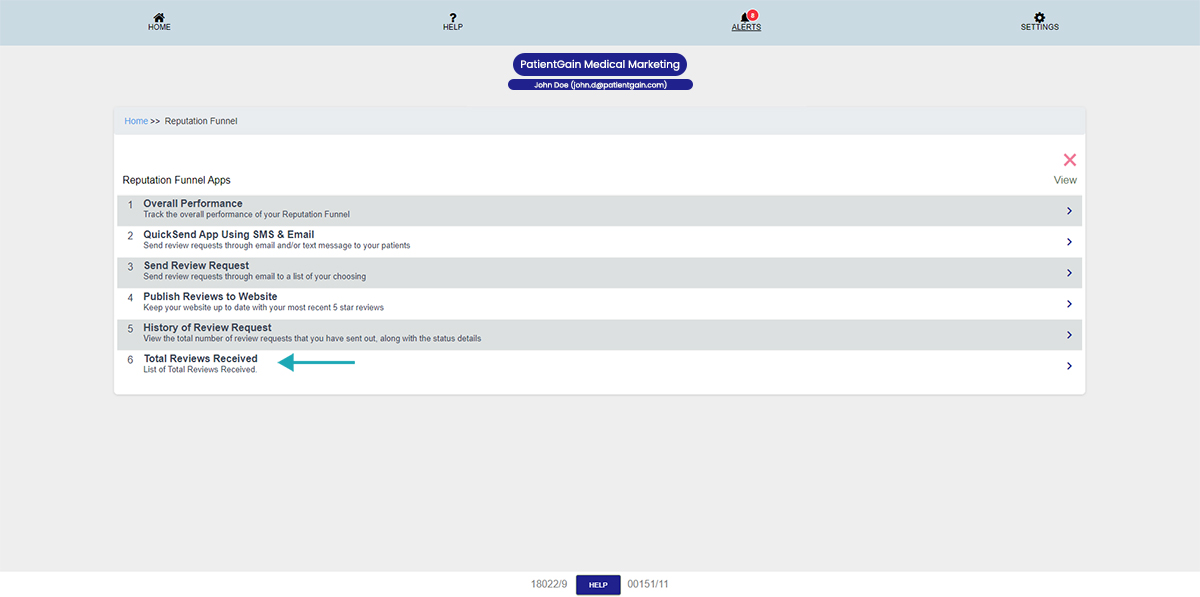
Task: Check notifications via the Alerts bell icon
Action: click(x=744, y=16)
